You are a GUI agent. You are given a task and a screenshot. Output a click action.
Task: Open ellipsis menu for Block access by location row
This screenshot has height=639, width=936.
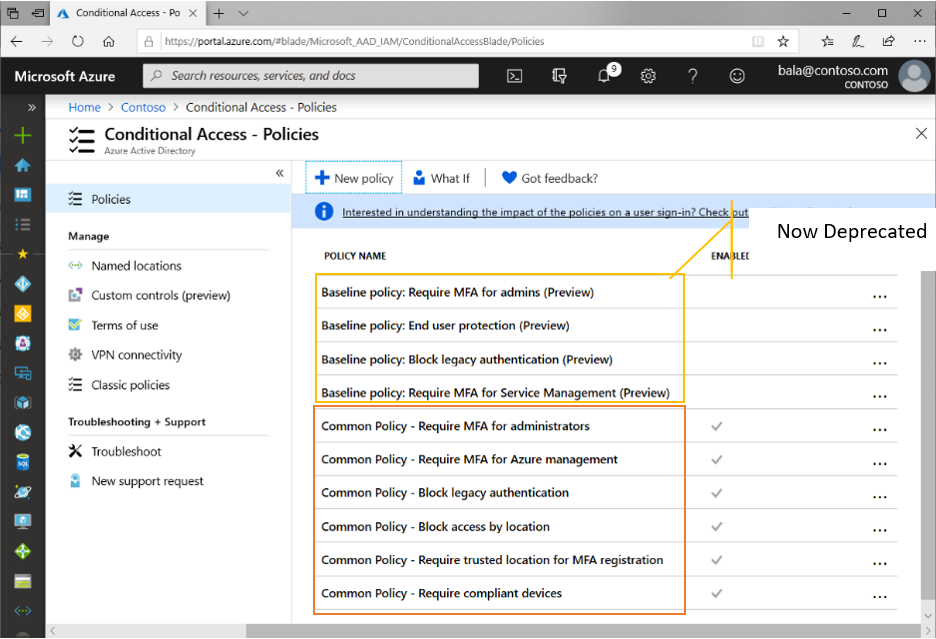[880, 530]
